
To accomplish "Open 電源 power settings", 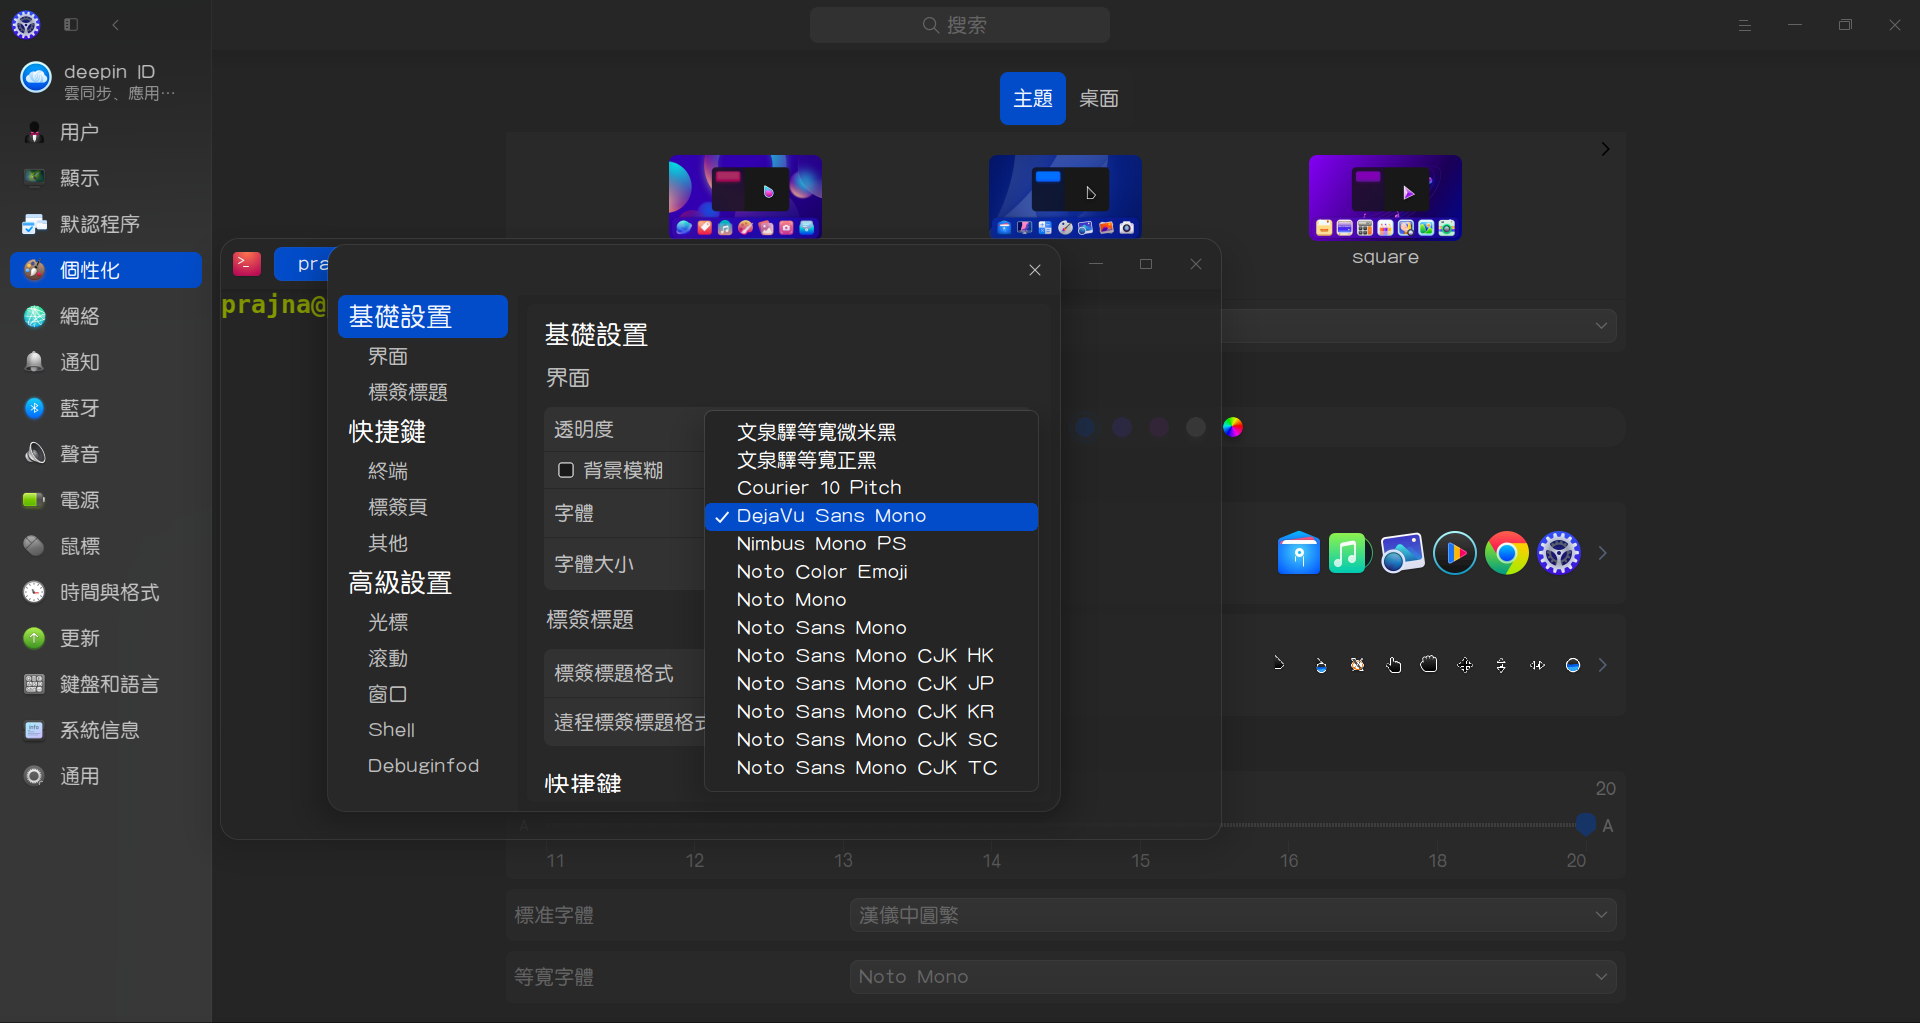I will [x=106, y=500].
